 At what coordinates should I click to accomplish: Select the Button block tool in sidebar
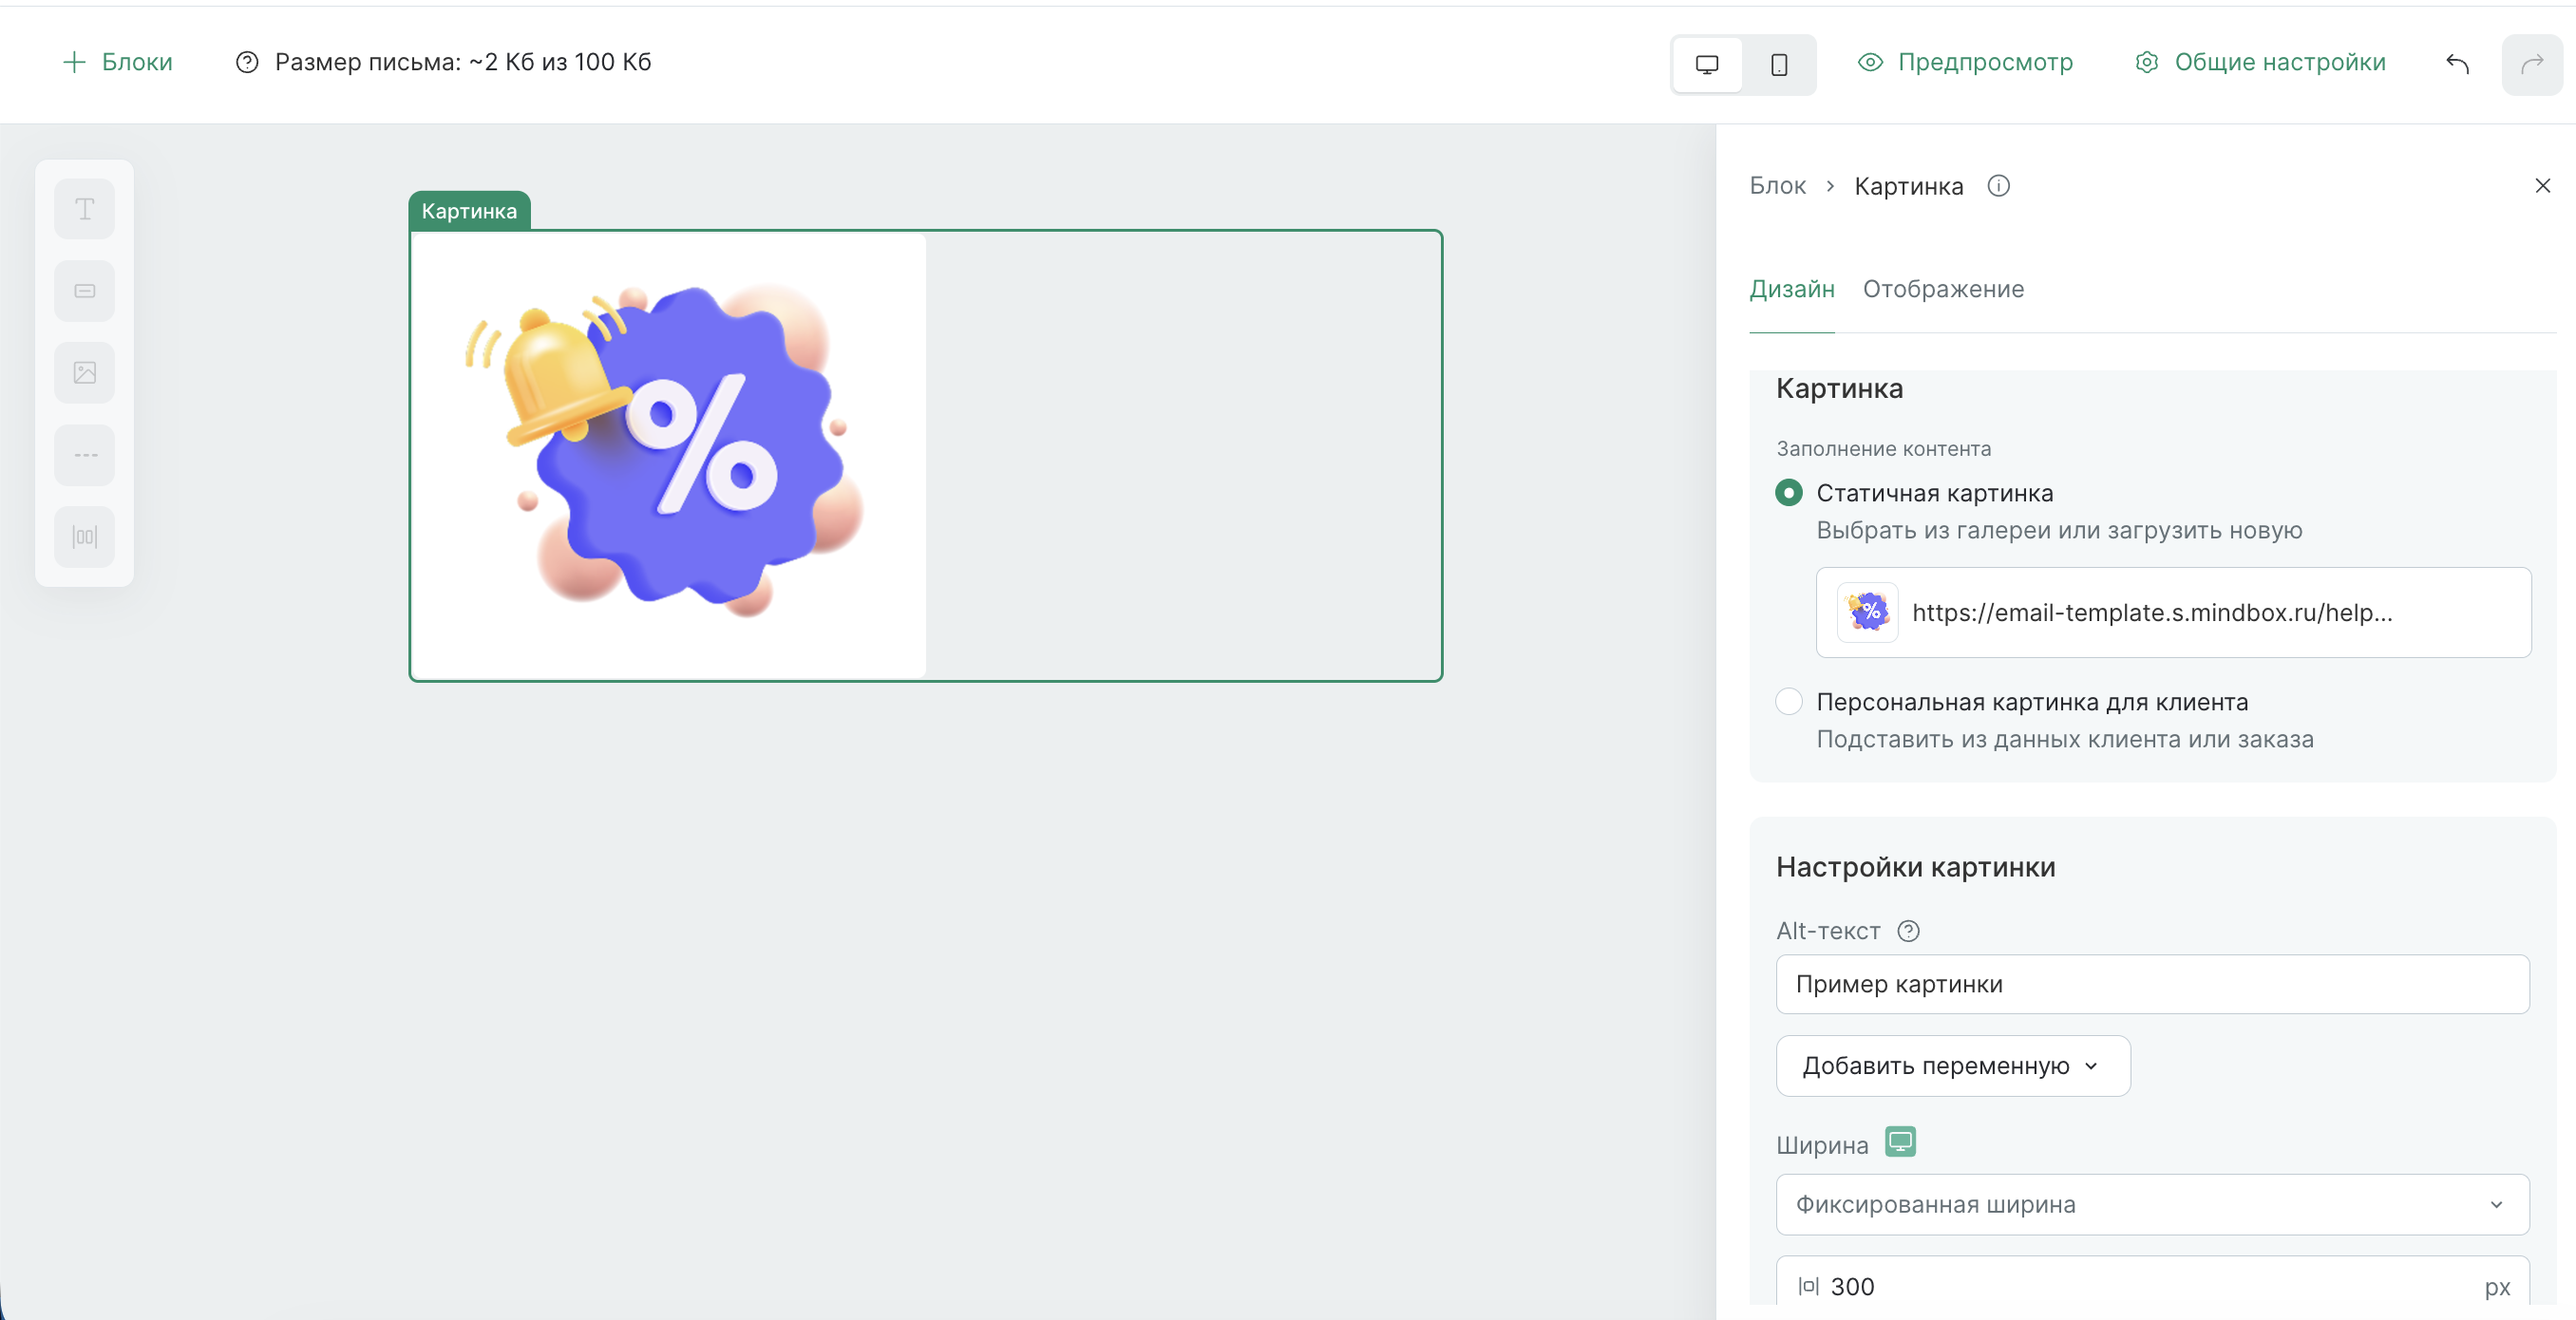[x=85, y=291]
